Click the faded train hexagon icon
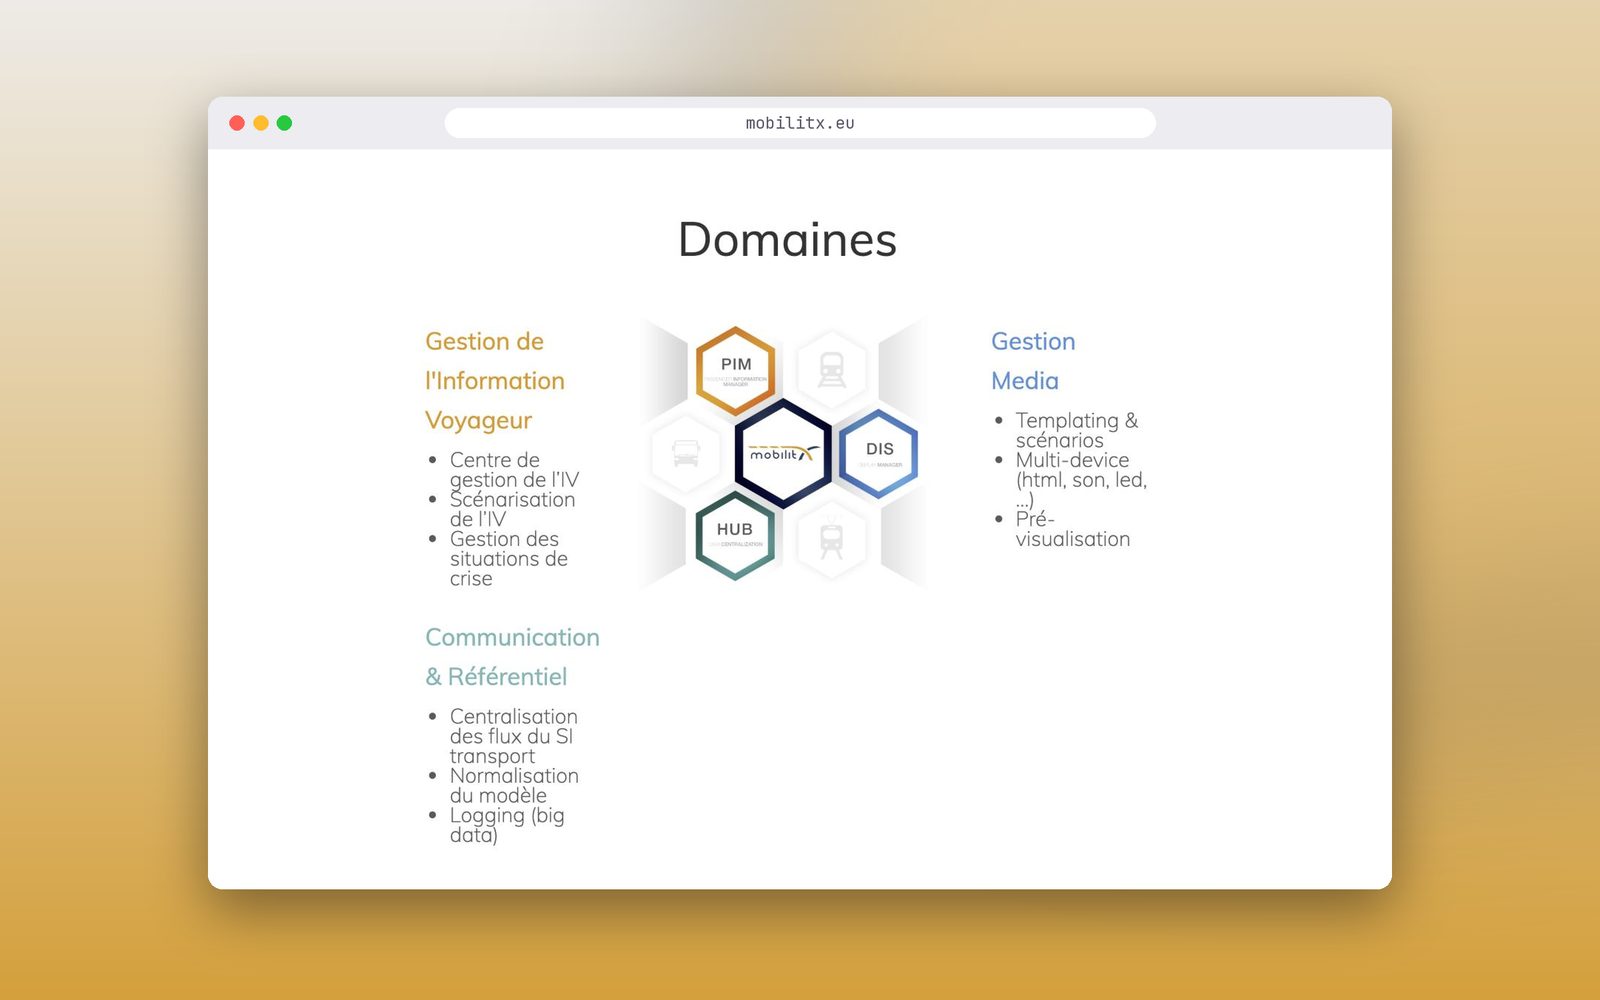The image size is (1600, 1000). pos(832,370)
